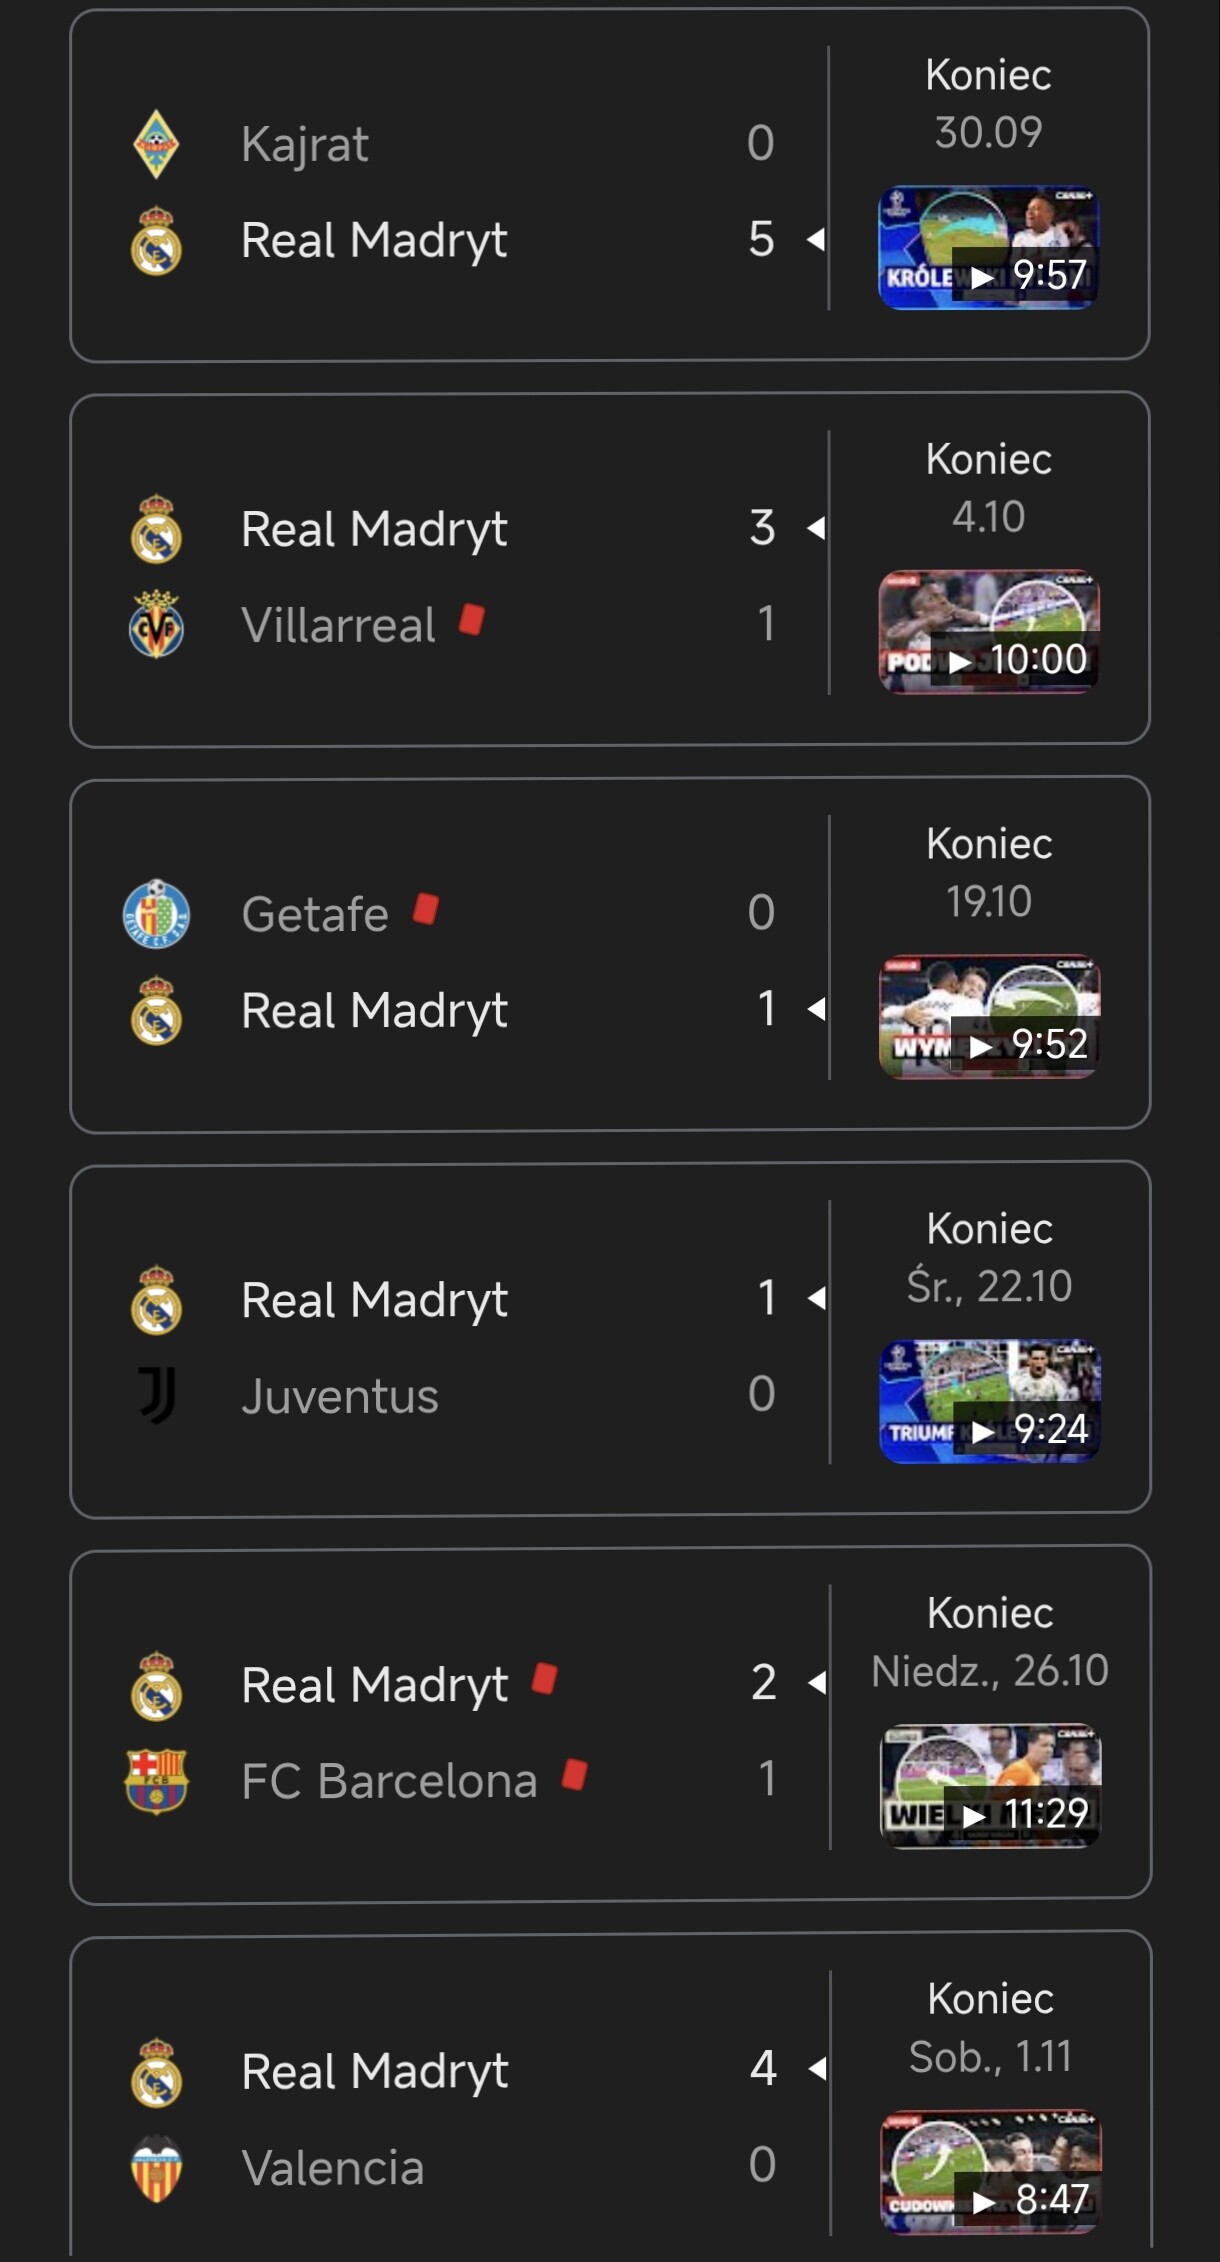Open the Valencia team name link
This screenshot has height=2262, width=1220.
[333, 2168]
